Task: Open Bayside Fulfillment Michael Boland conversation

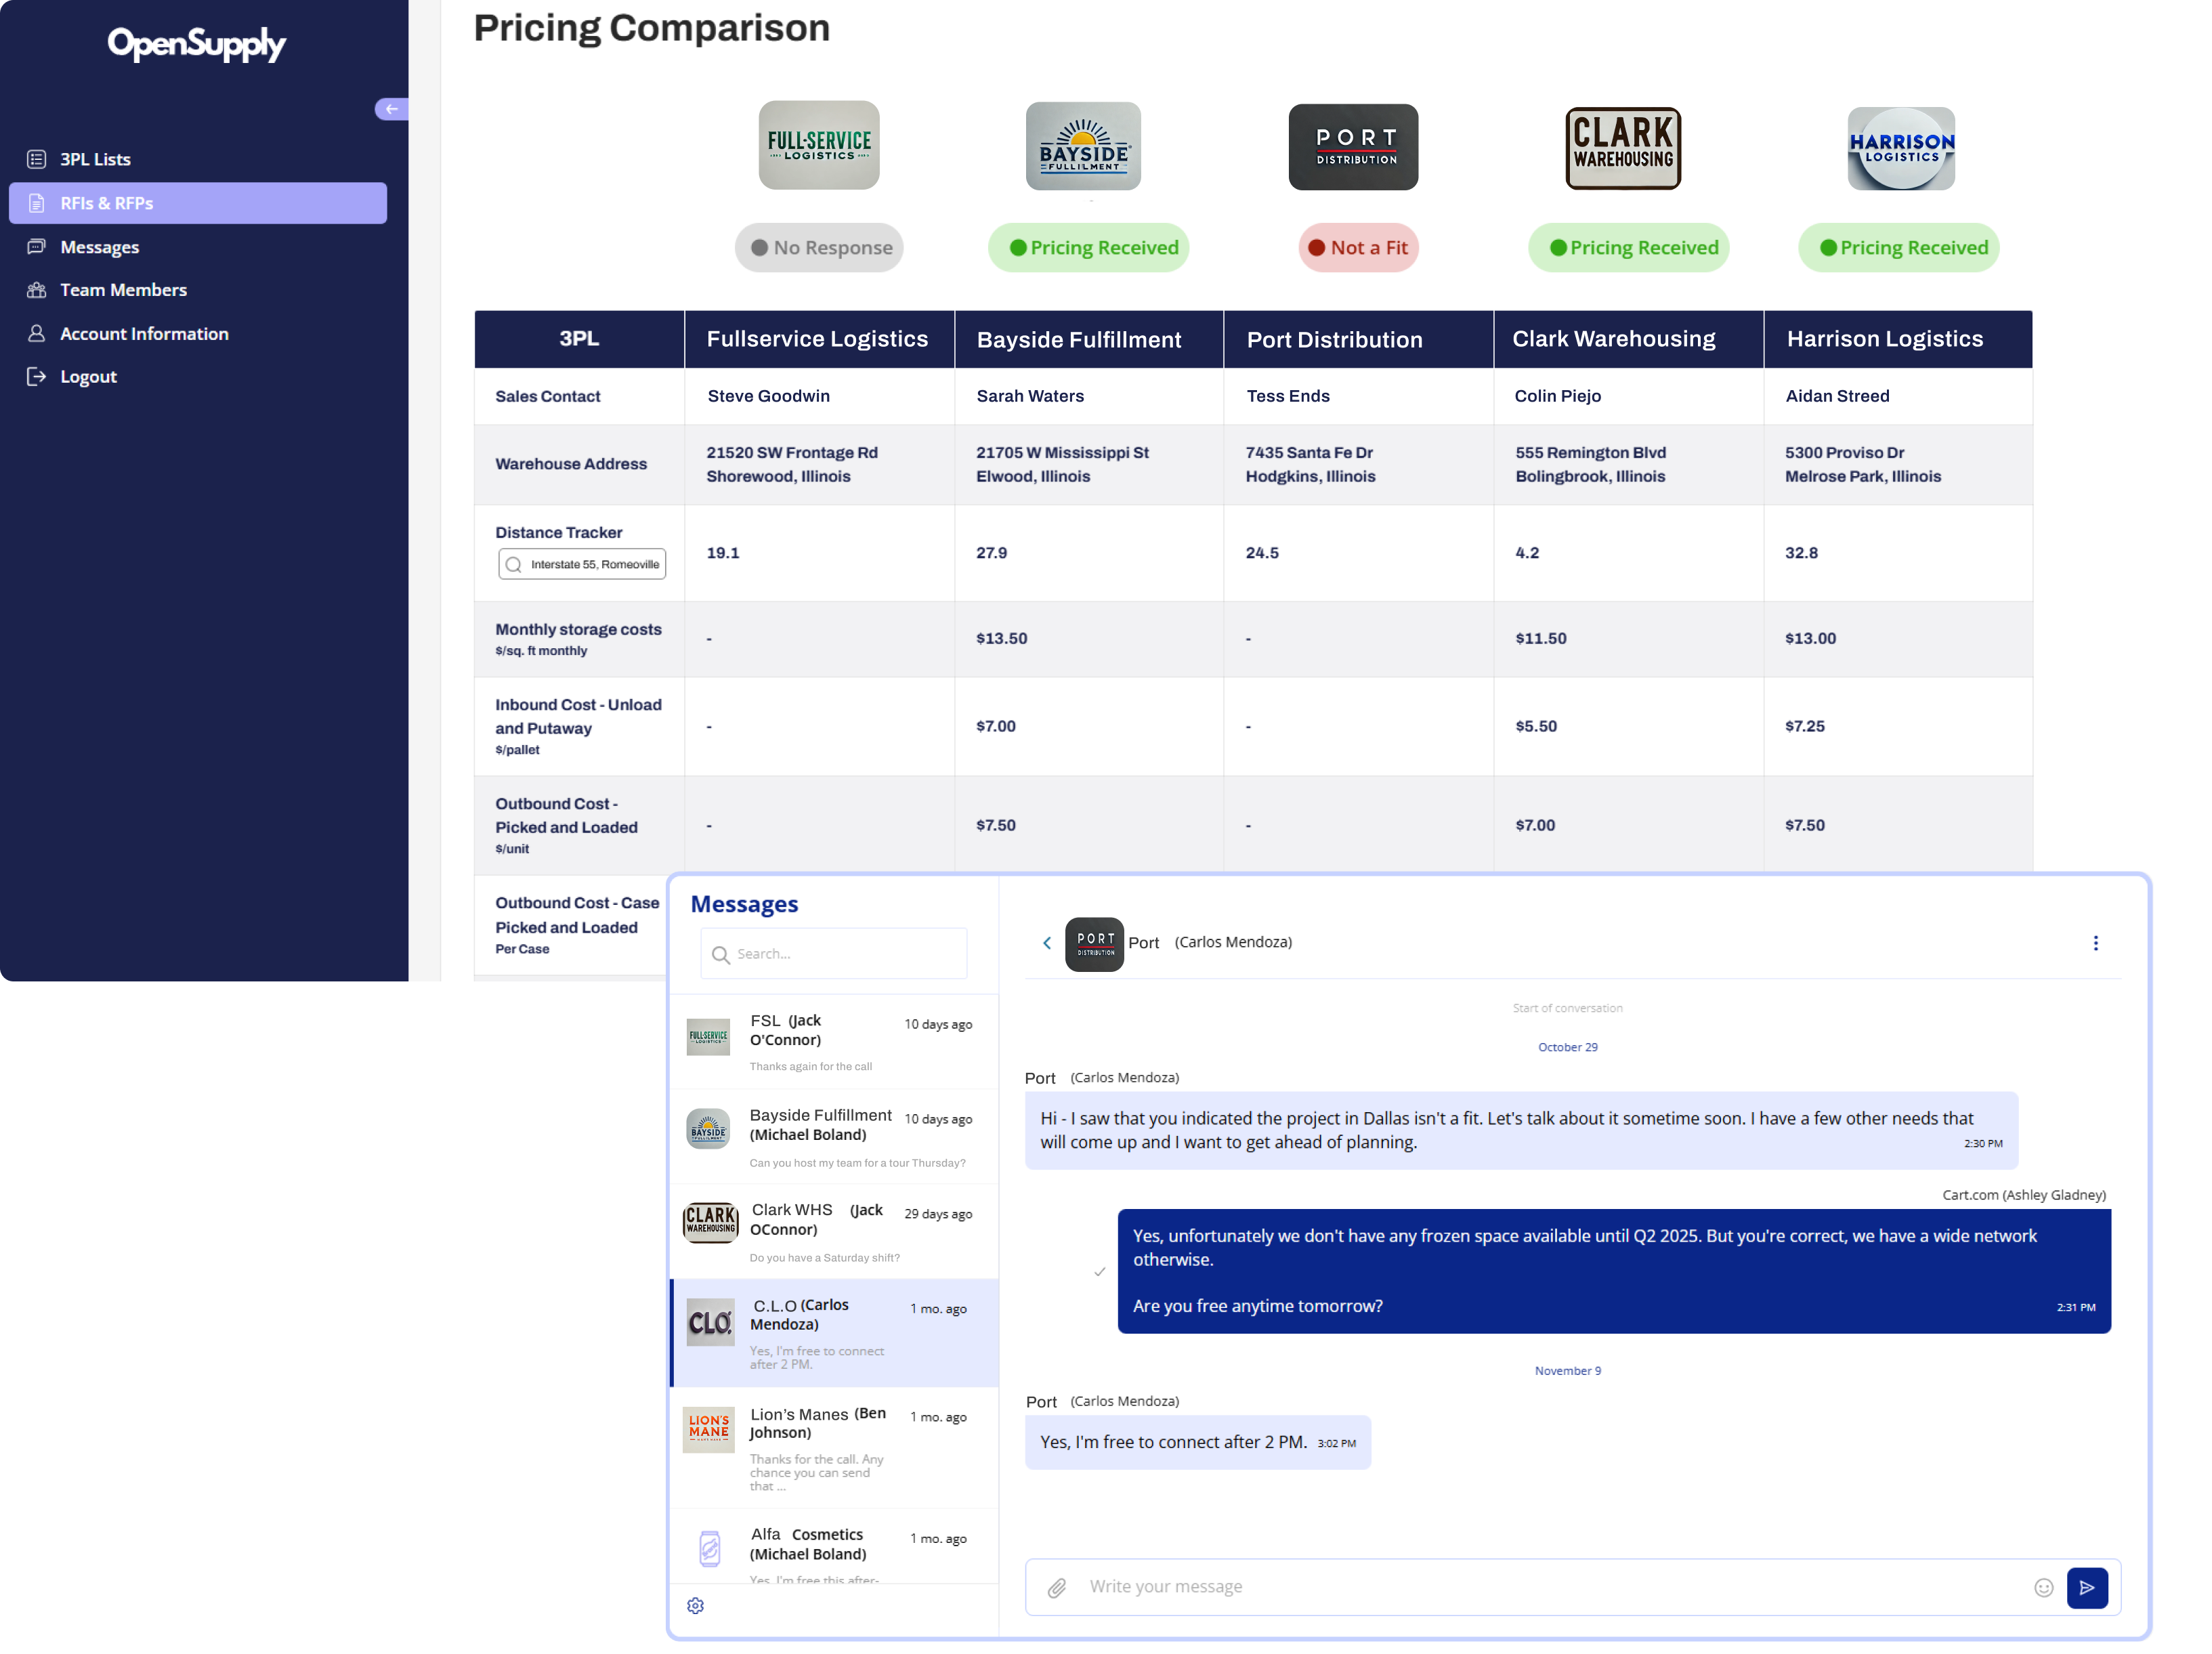Action: click(834, 1137)
